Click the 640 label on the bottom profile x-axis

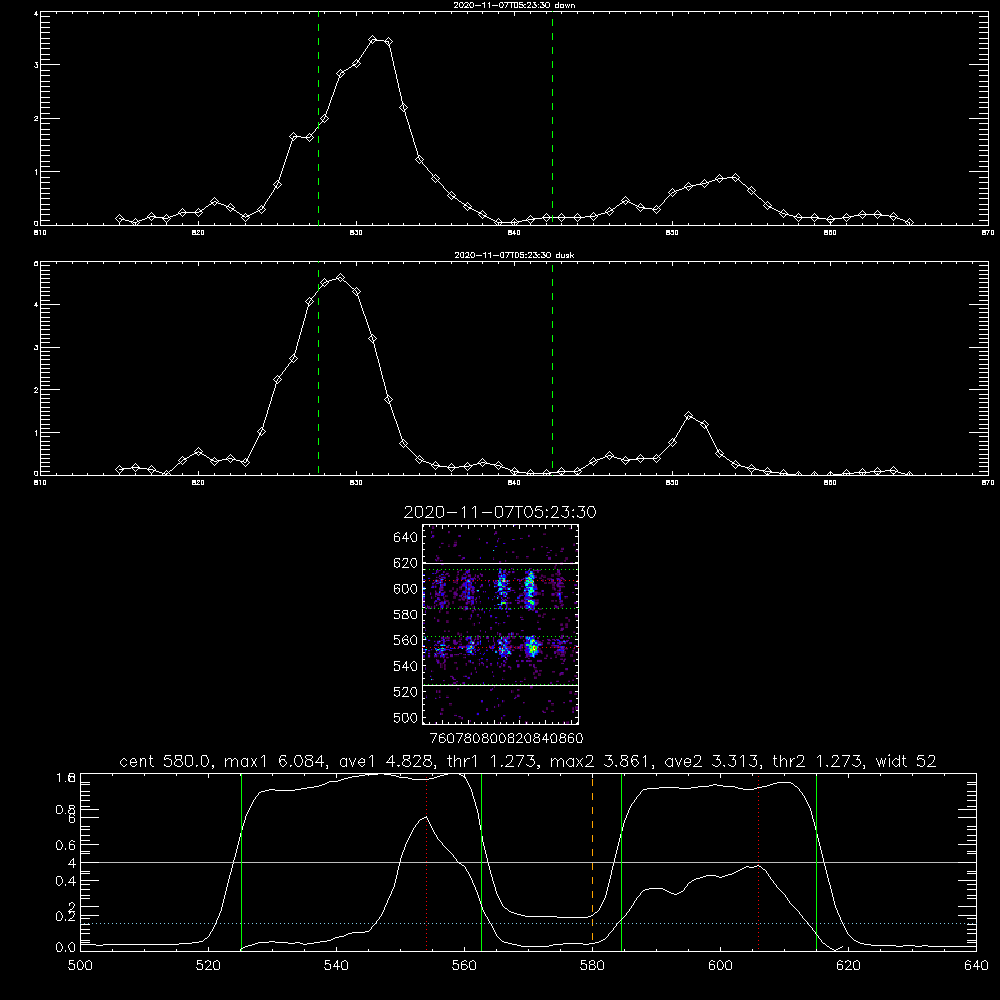pyautogui.click(x=976, y=966)
